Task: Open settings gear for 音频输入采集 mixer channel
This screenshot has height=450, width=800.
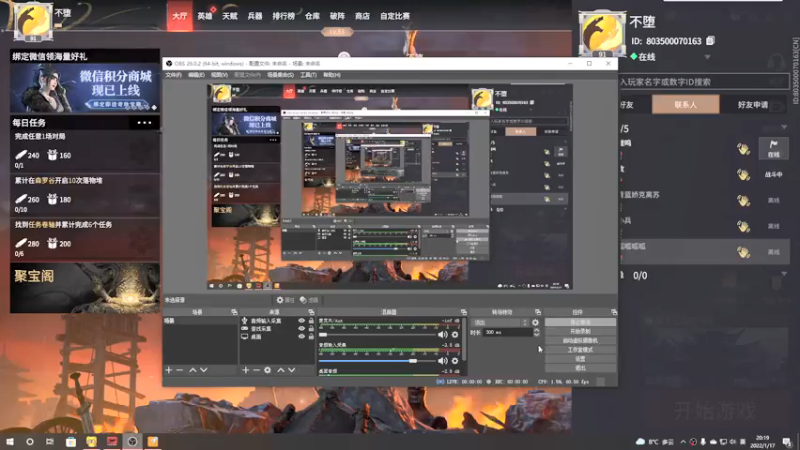Action: pos(455,361)
